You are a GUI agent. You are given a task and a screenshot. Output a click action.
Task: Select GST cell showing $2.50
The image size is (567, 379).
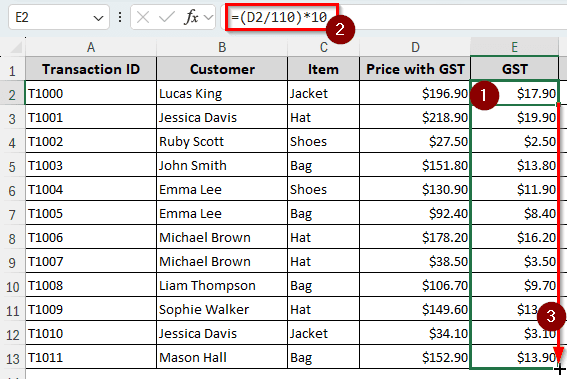(514, 141)
